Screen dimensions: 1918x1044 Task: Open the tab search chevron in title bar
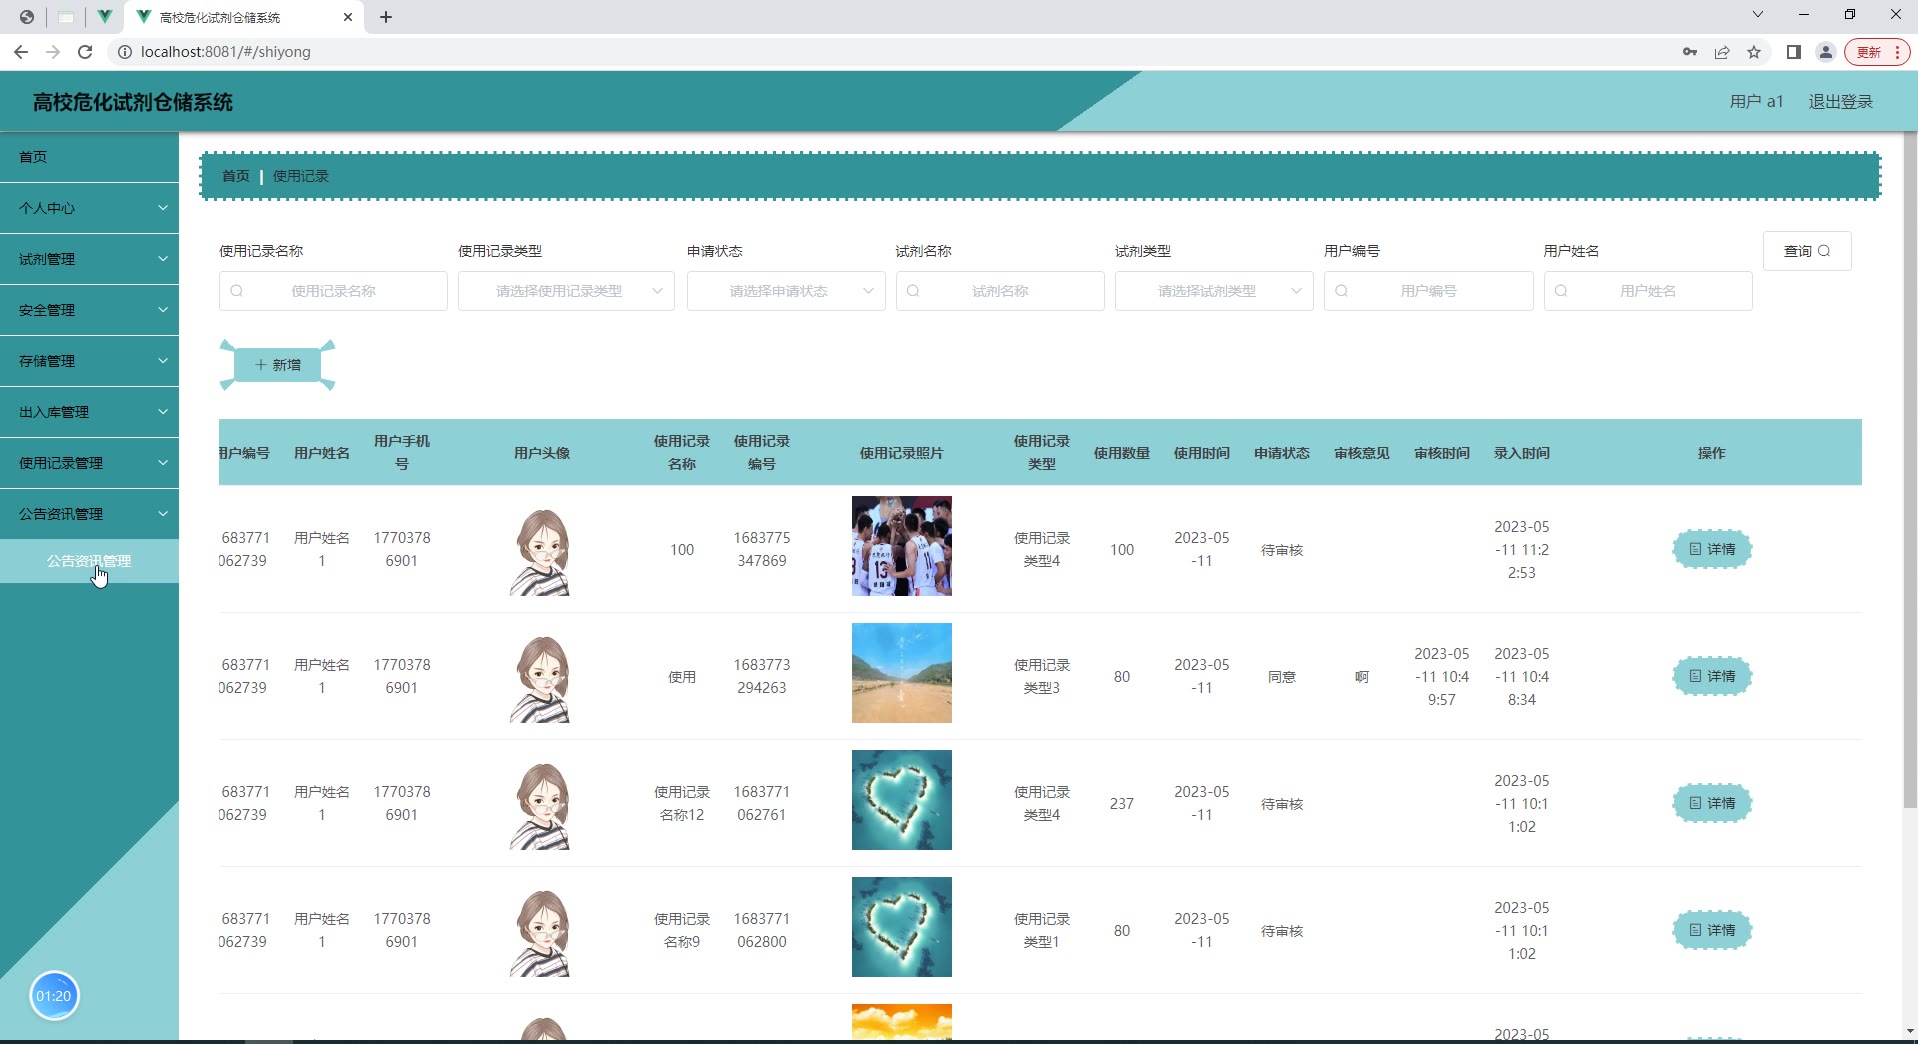(1758, 14)
